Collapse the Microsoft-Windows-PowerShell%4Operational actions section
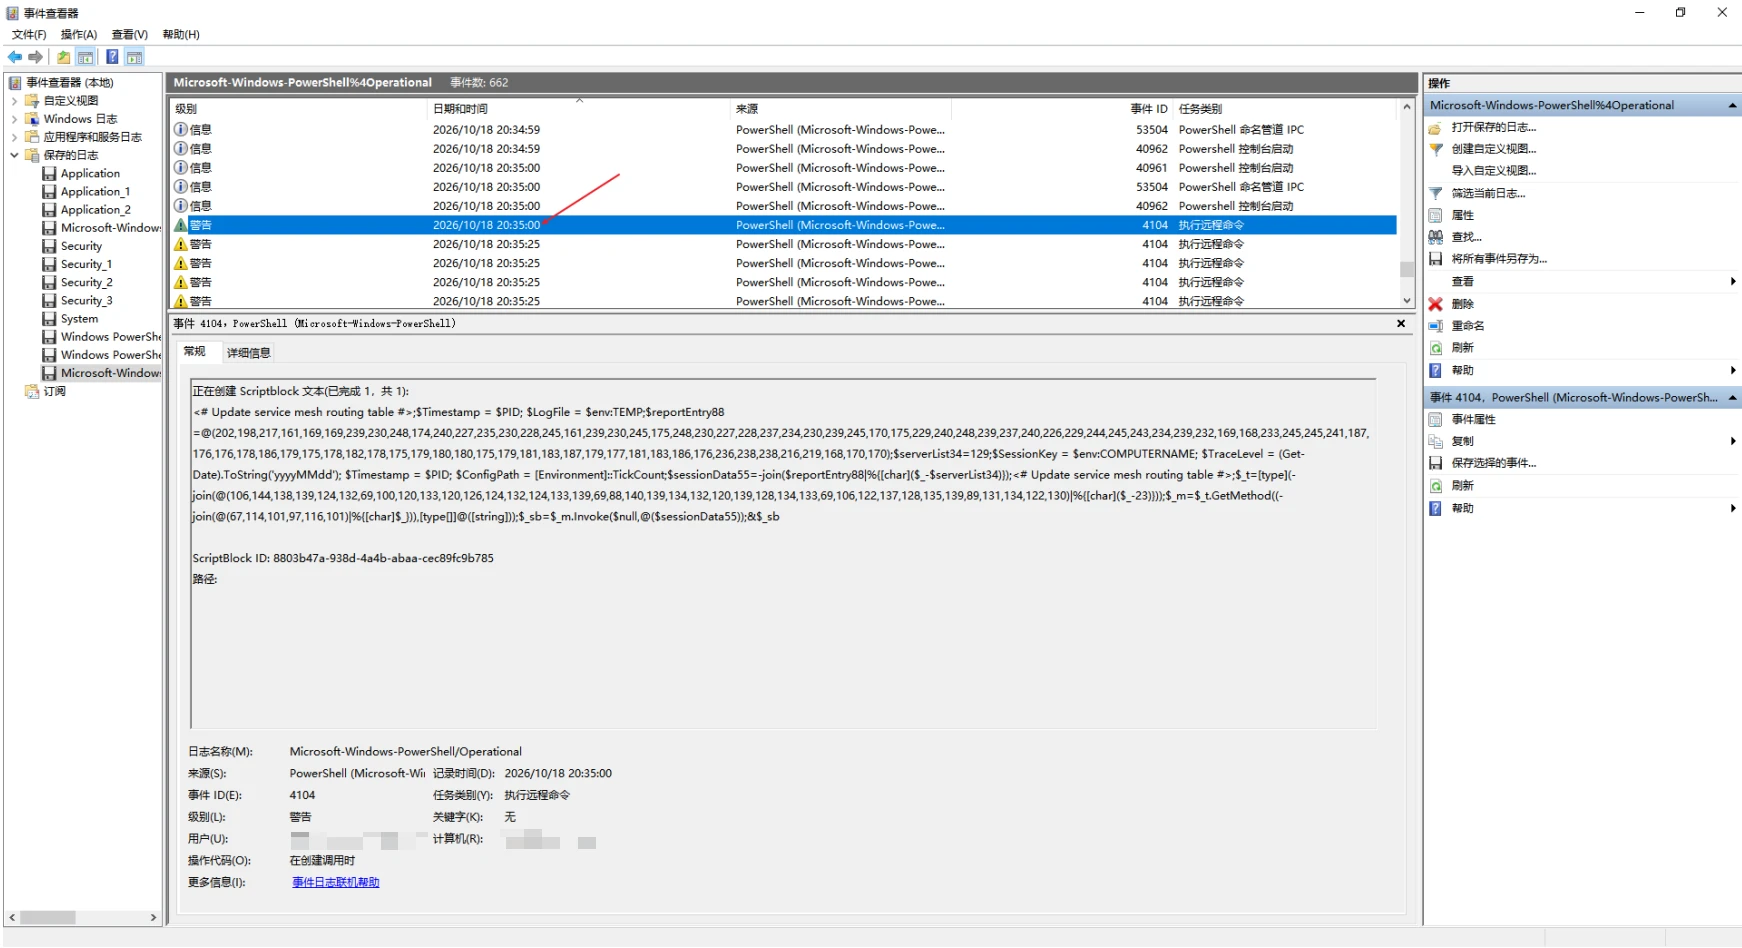This screenshot has width=1742, height=948. click(1732, 106)
